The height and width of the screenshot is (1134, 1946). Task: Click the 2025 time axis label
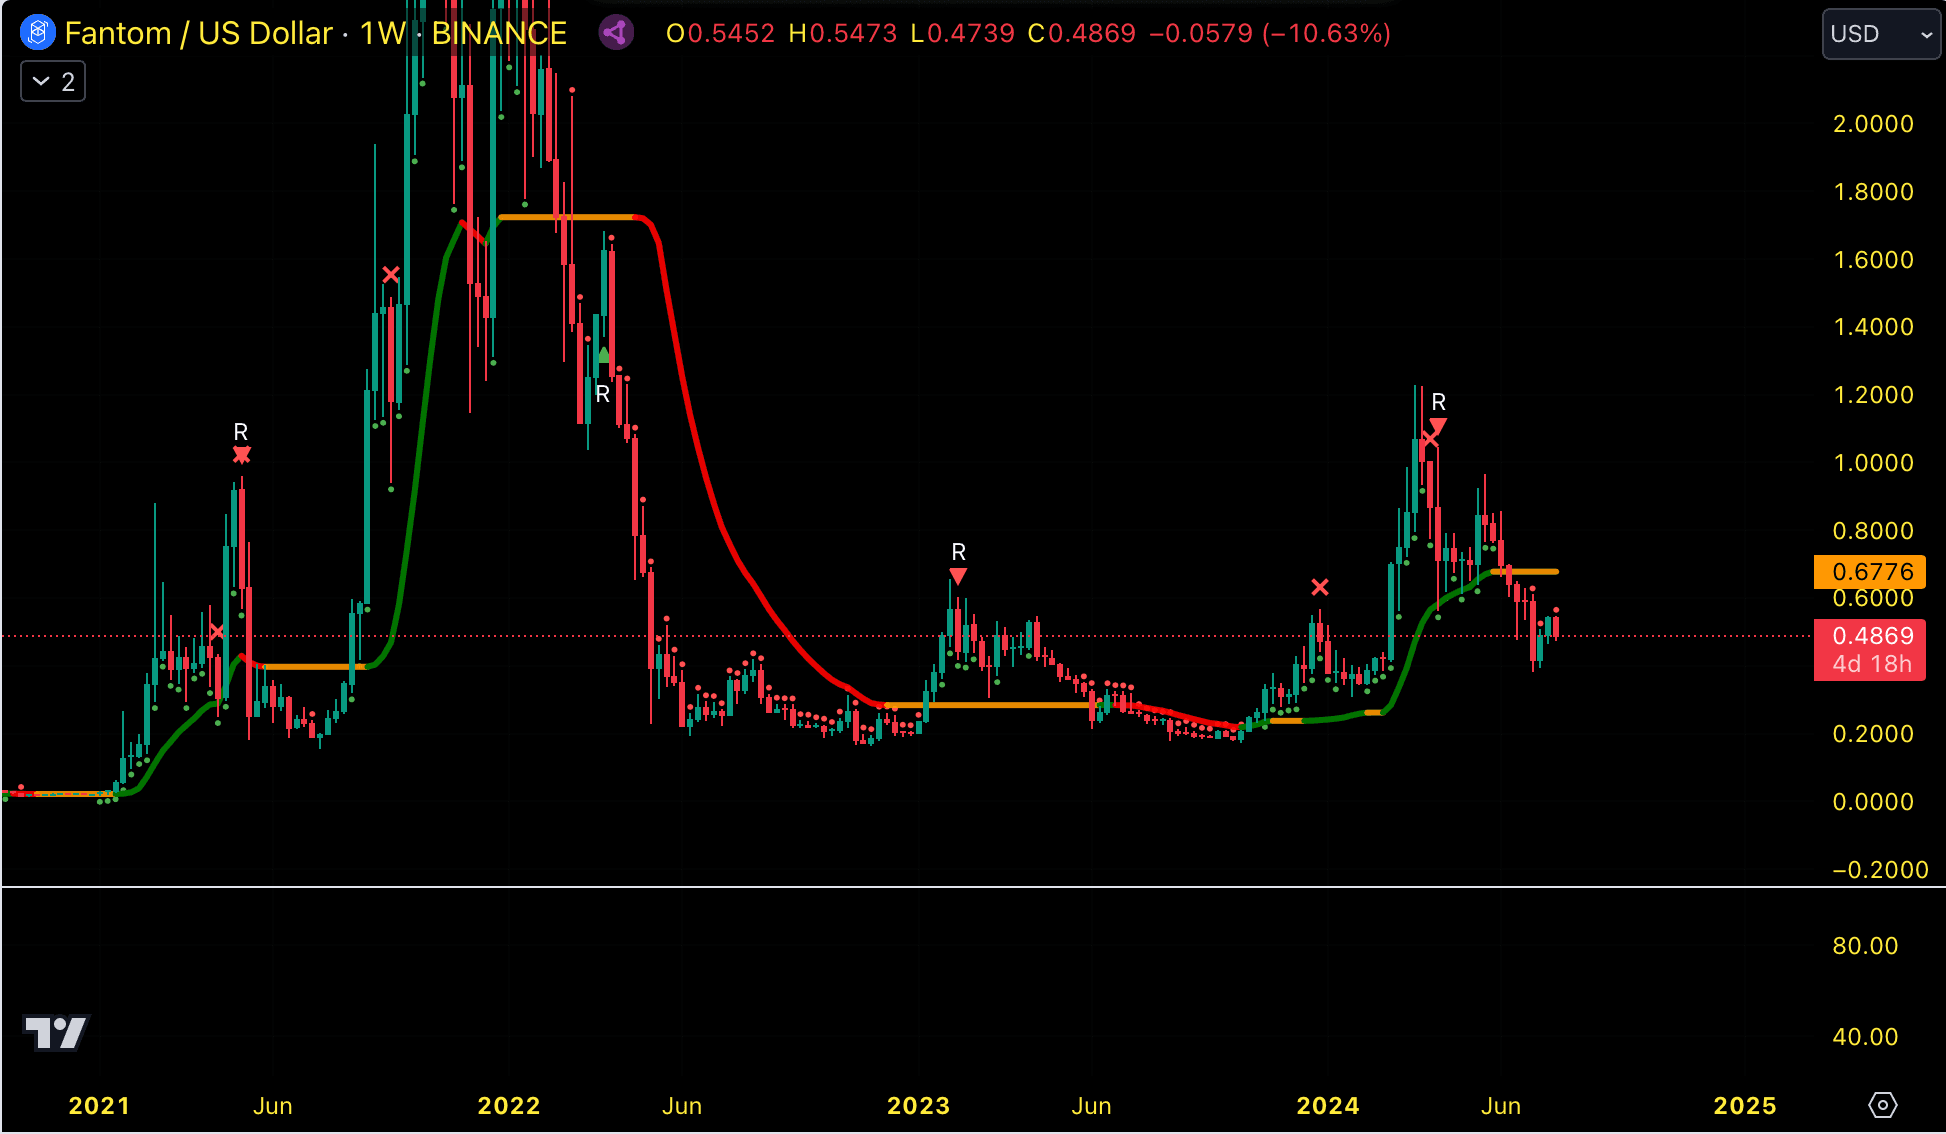pos(1745,1106)
